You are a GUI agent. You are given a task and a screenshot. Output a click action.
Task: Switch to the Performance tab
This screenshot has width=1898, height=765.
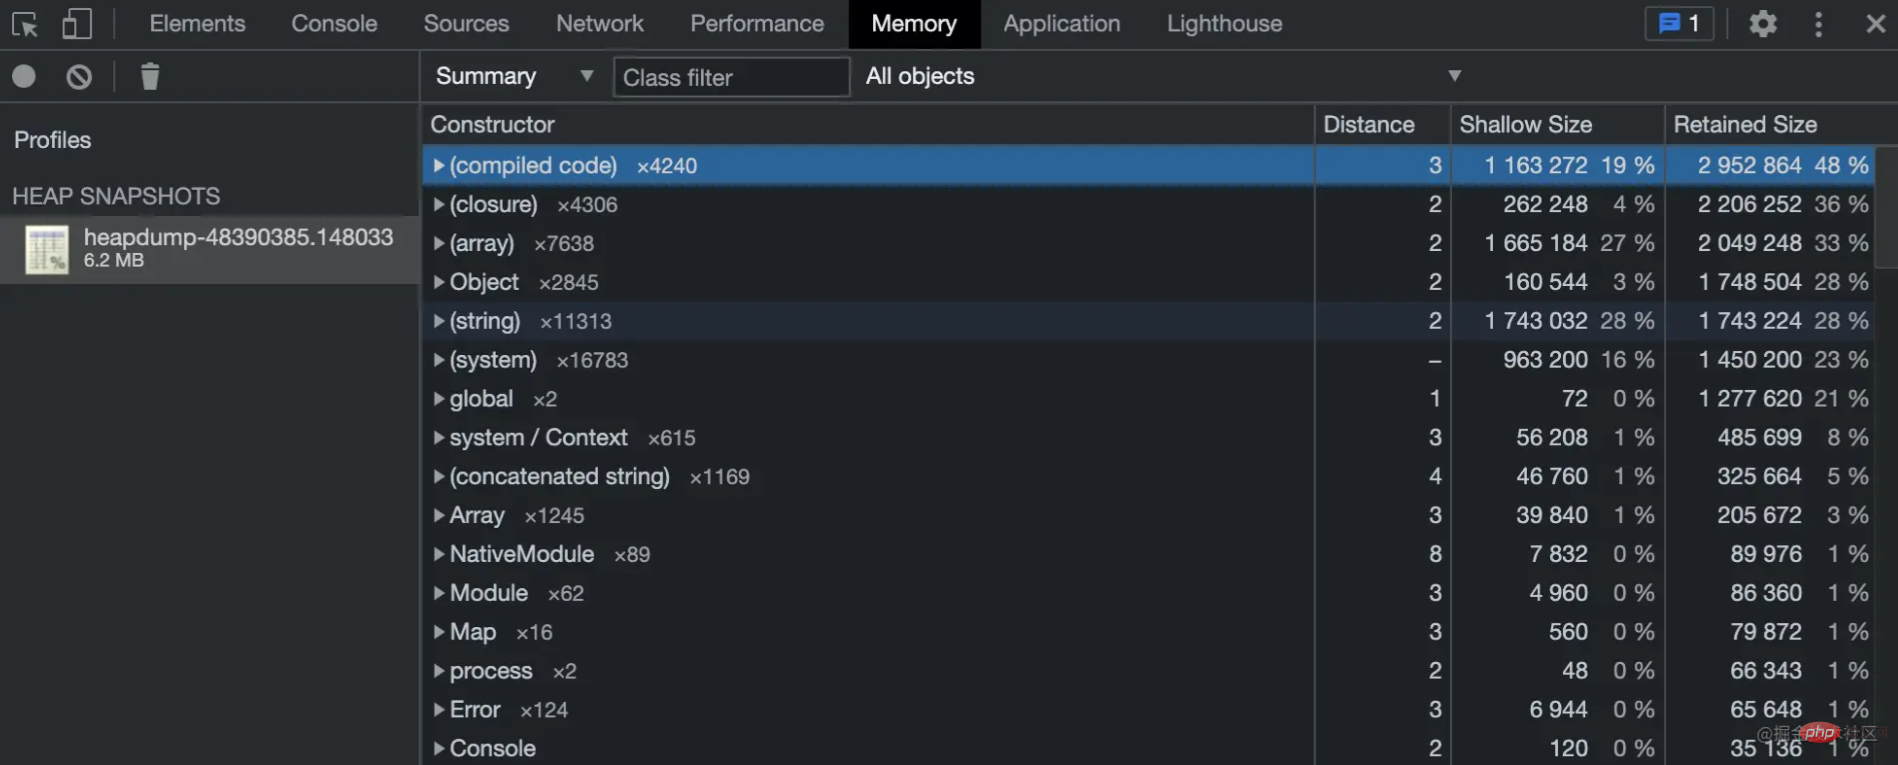coord(757,24)
